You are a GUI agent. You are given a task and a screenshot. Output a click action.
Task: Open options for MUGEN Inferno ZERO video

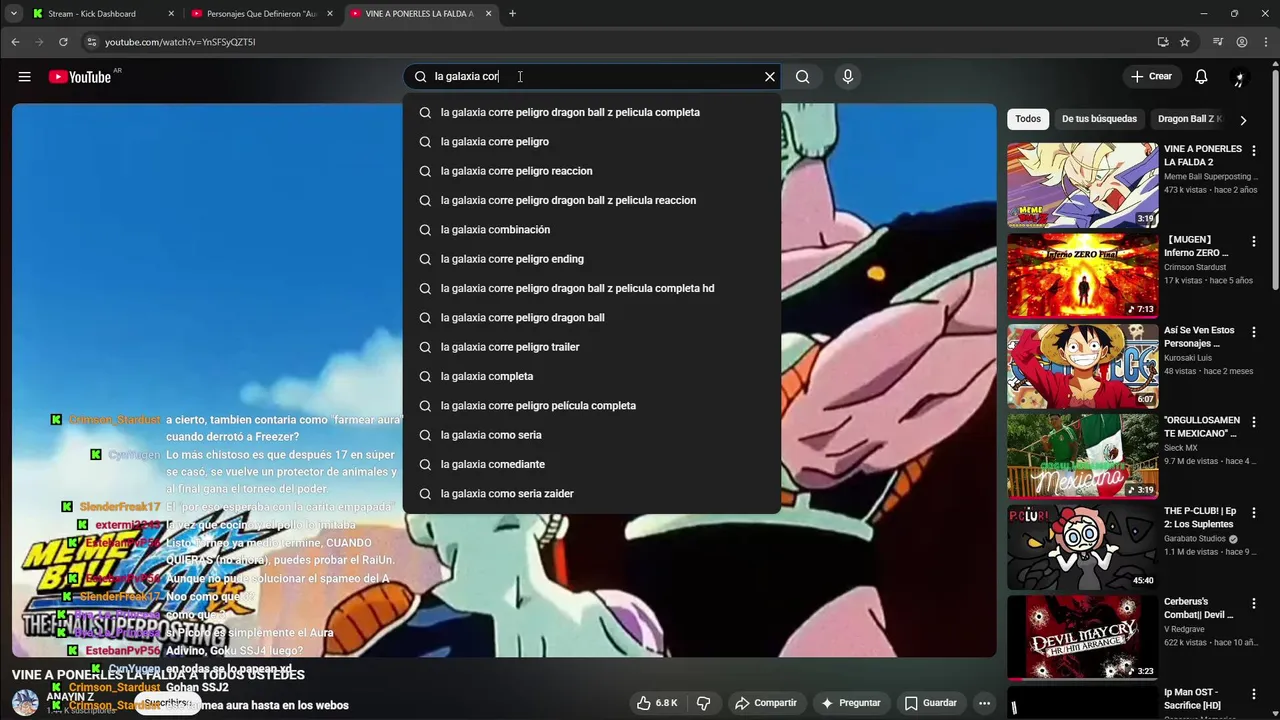click(x=1254, y=242)
